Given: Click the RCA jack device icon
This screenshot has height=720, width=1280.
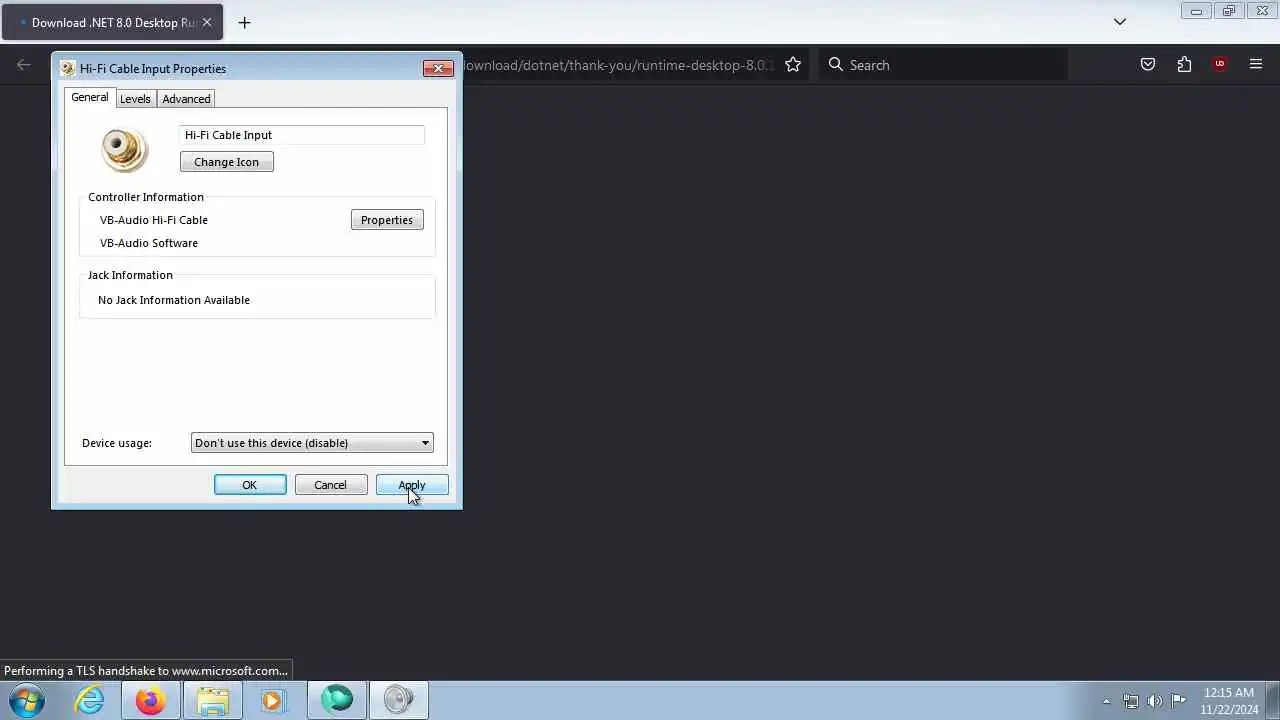Looking at the screenshot, I should click(x=125, y=149).
